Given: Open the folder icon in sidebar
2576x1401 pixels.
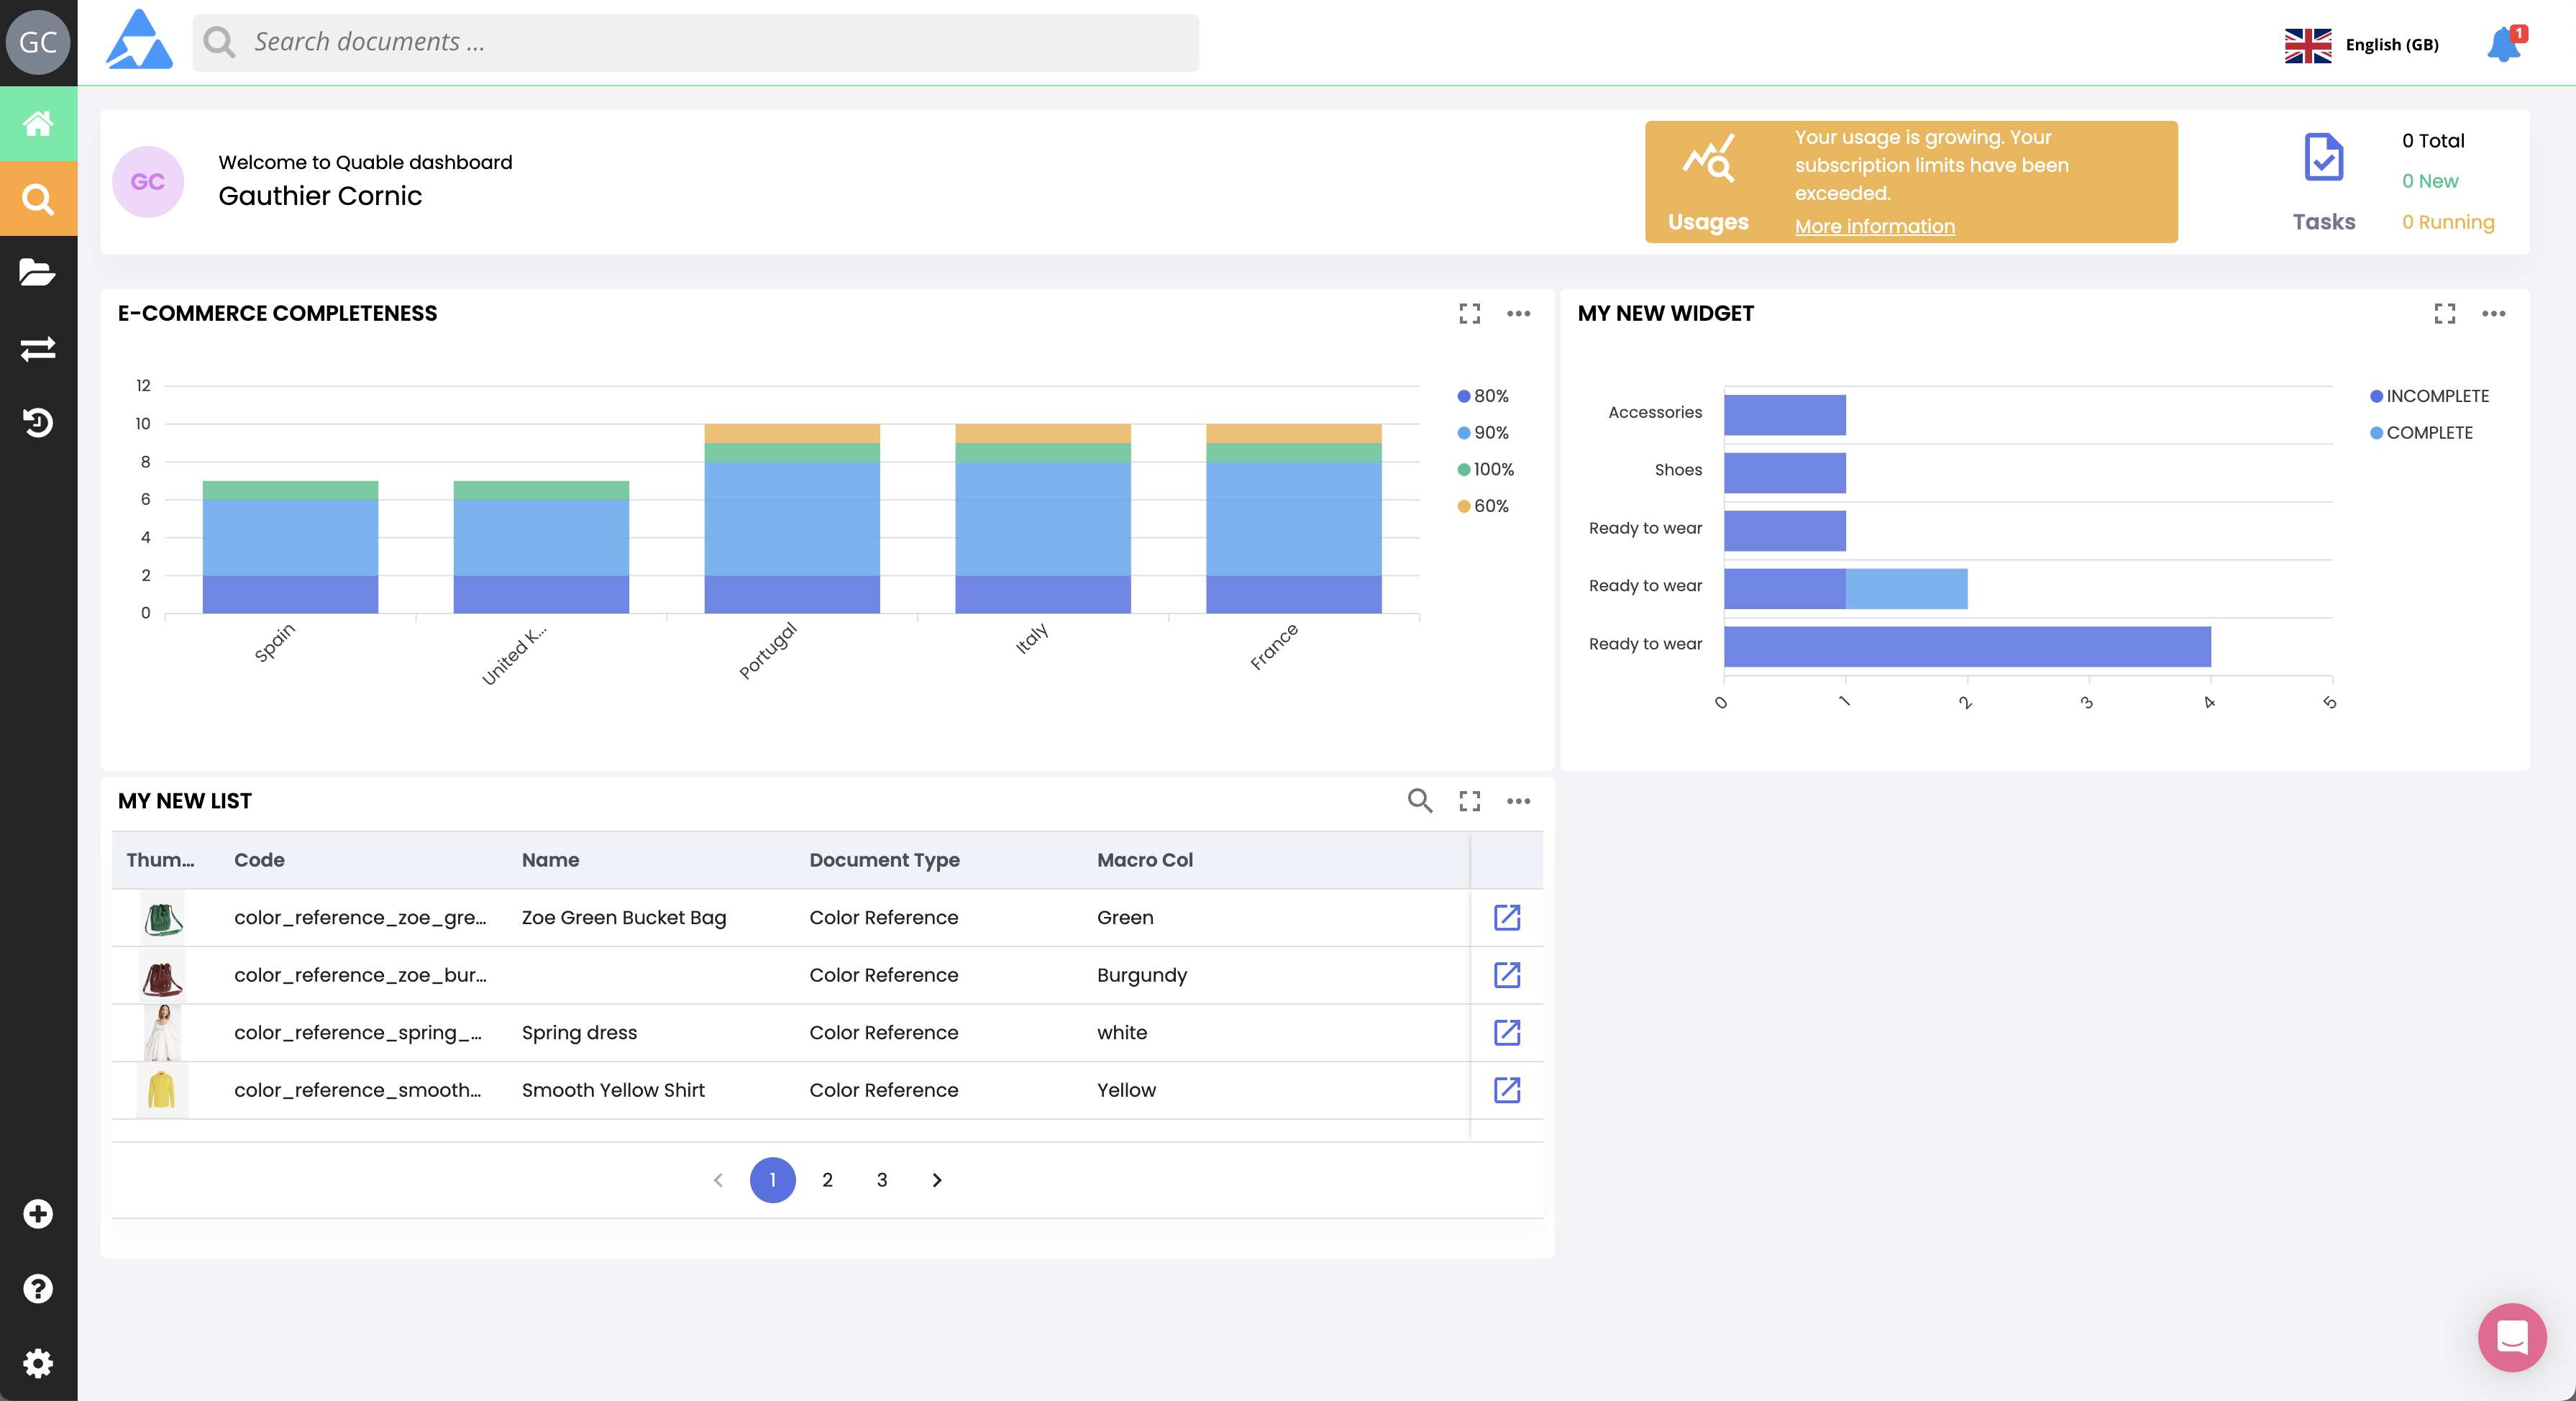Looking at the screenshot, I should point(38,273).
